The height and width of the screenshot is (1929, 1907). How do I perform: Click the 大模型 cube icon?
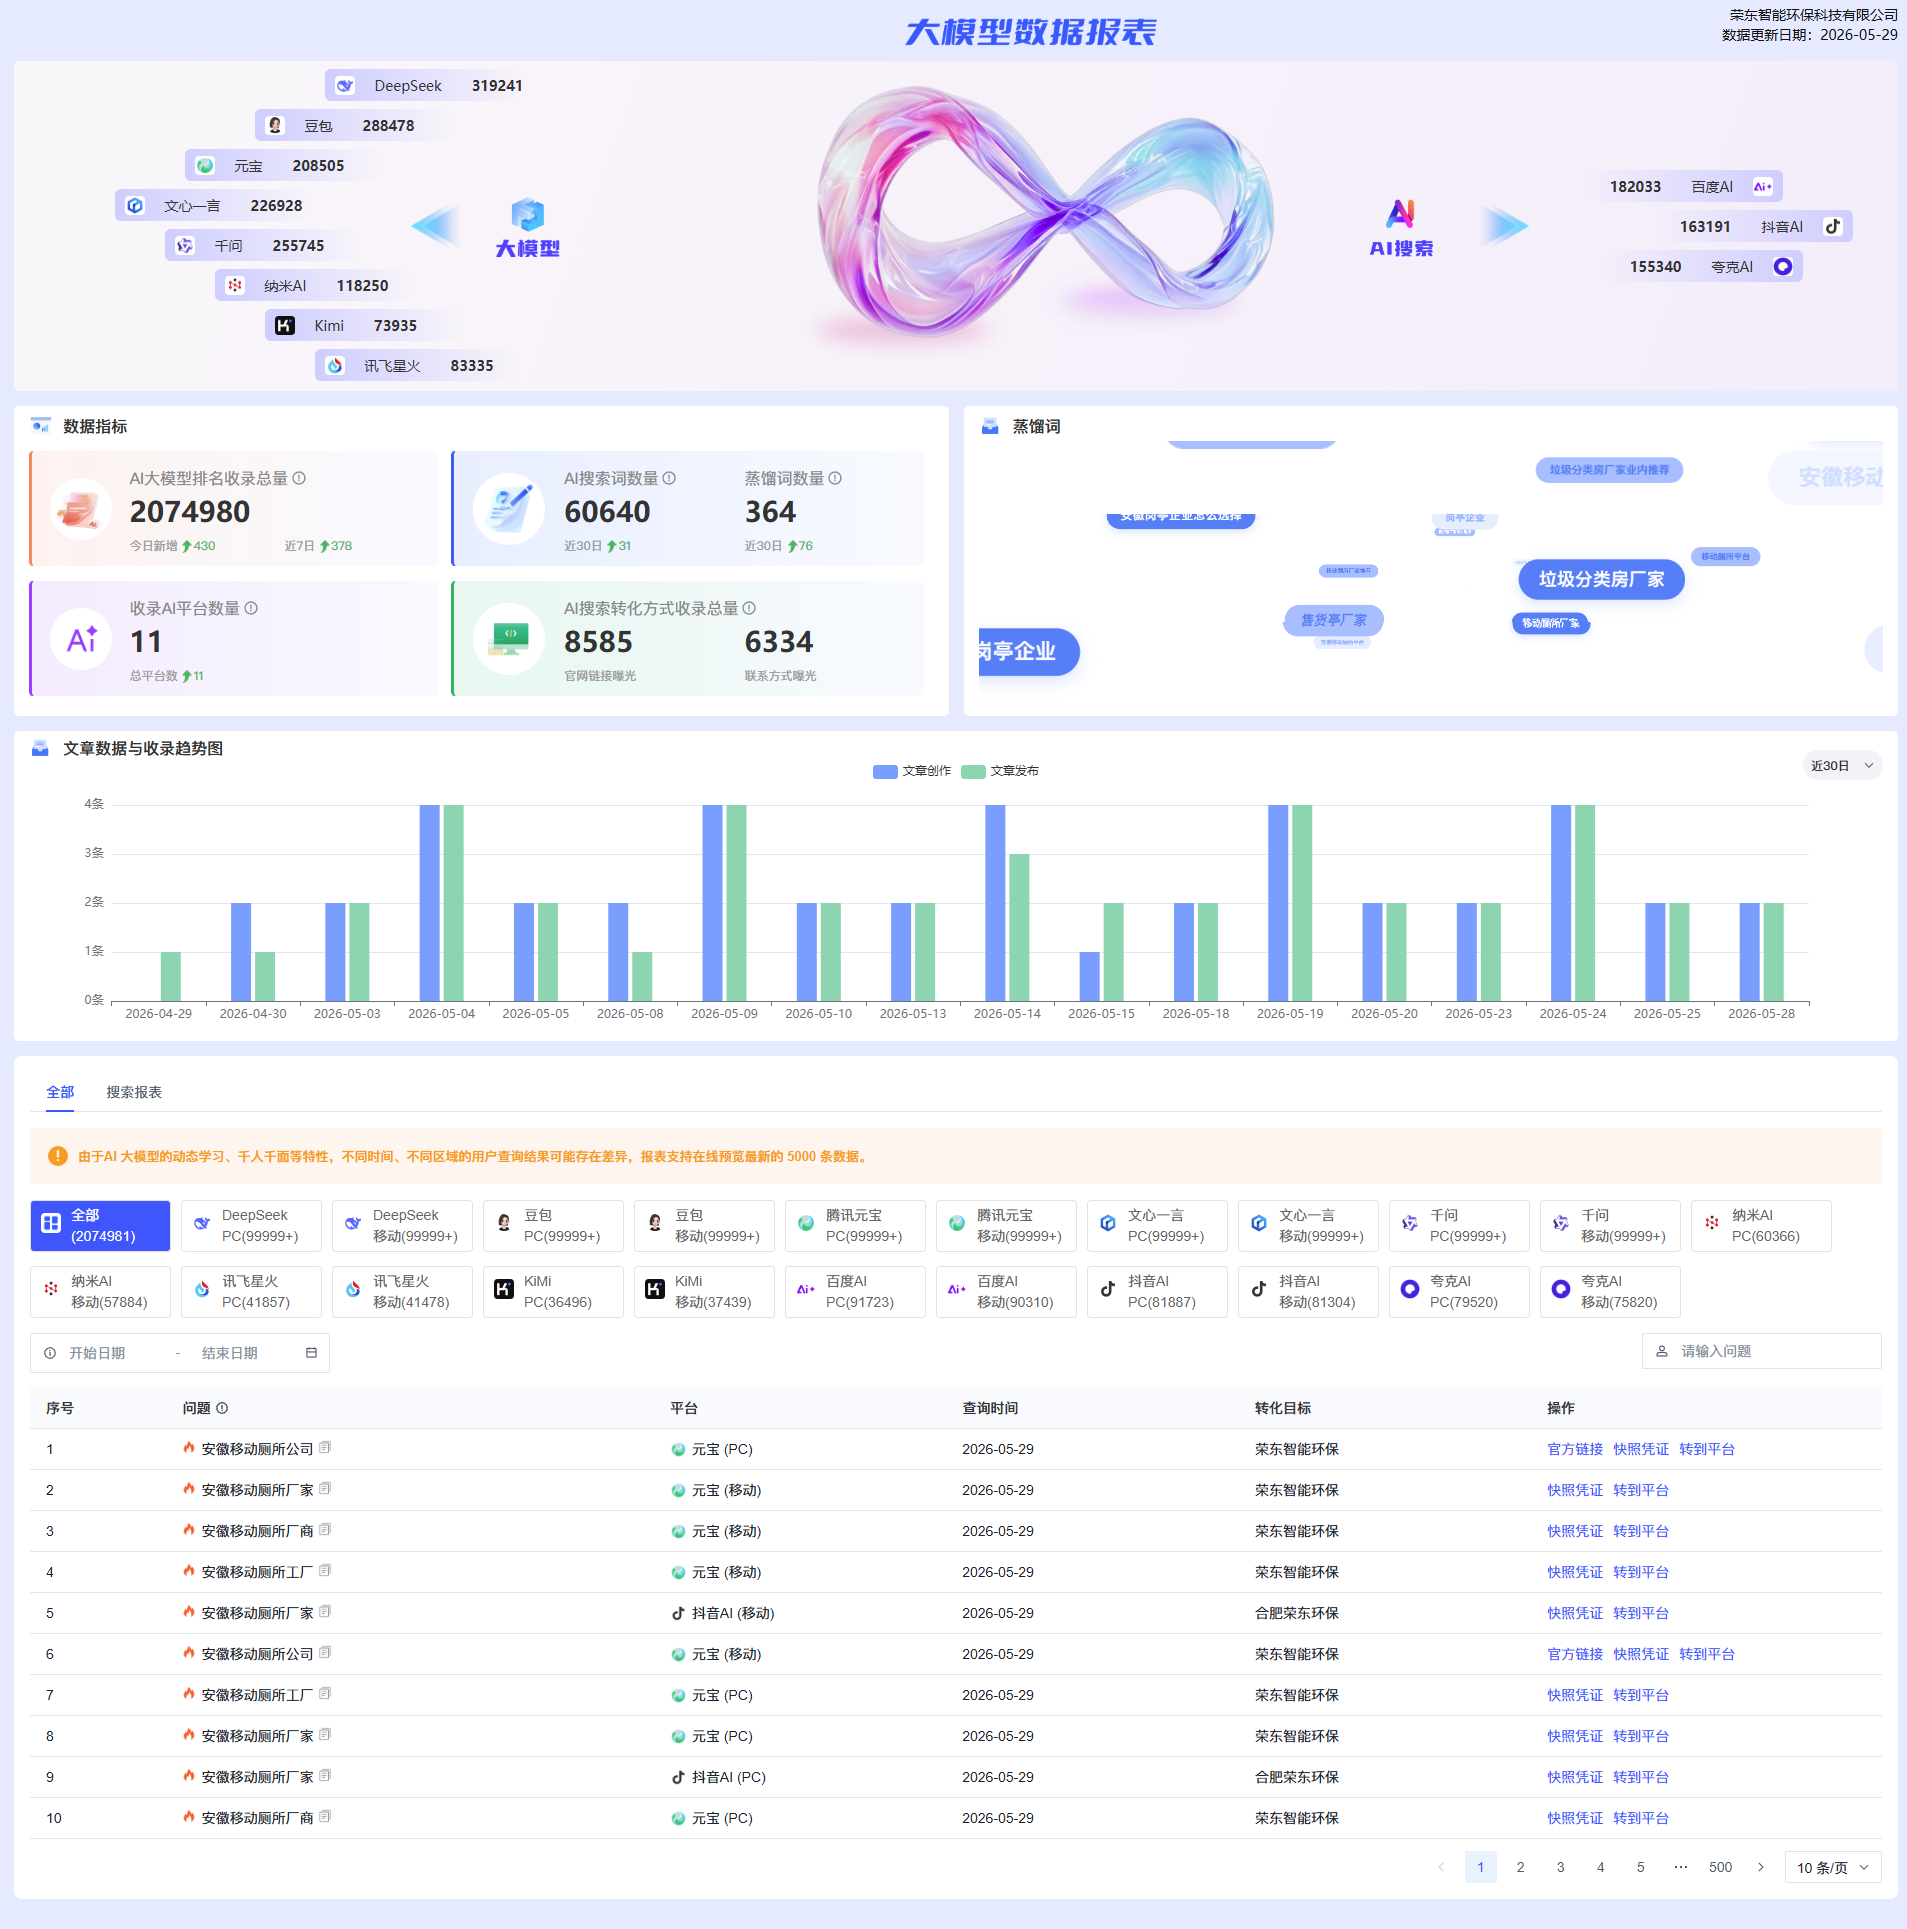528,214
